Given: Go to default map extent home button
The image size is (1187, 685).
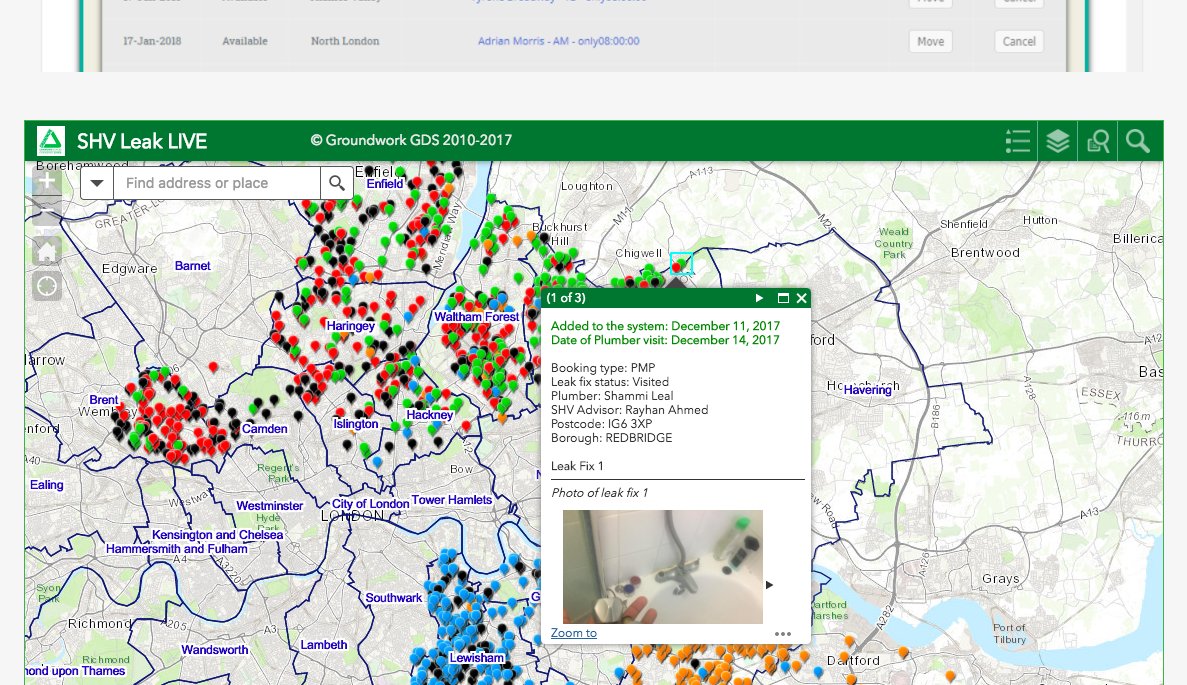Looking at the screenshot, I should 47,251.
